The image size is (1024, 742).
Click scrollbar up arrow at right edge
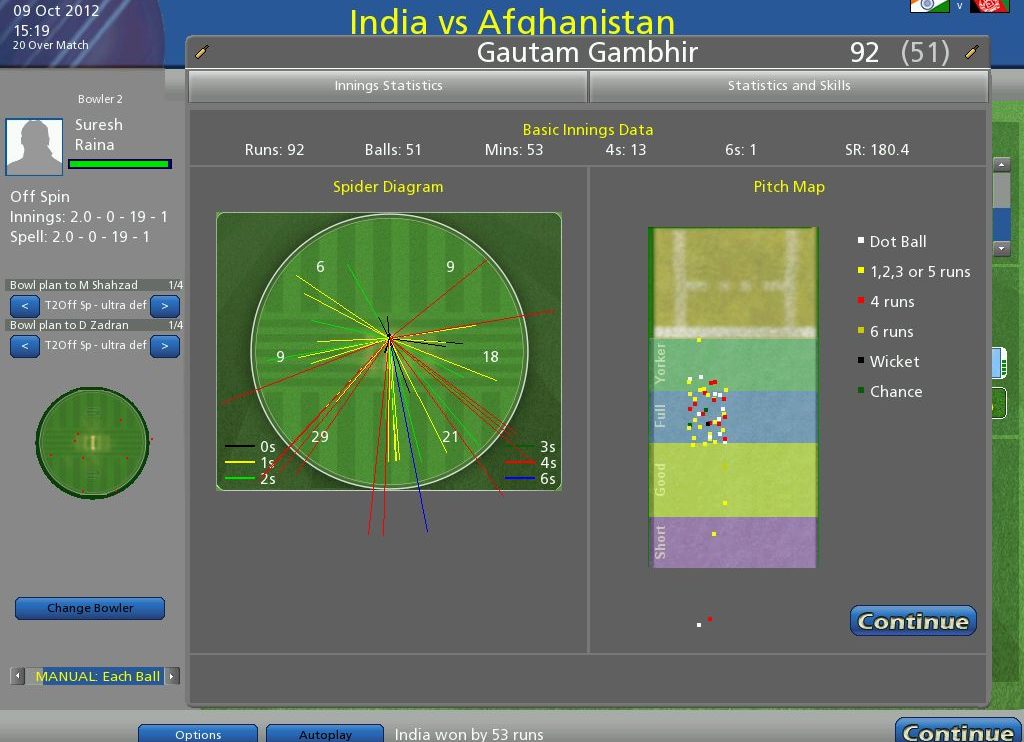click(x=1002, y=165)
